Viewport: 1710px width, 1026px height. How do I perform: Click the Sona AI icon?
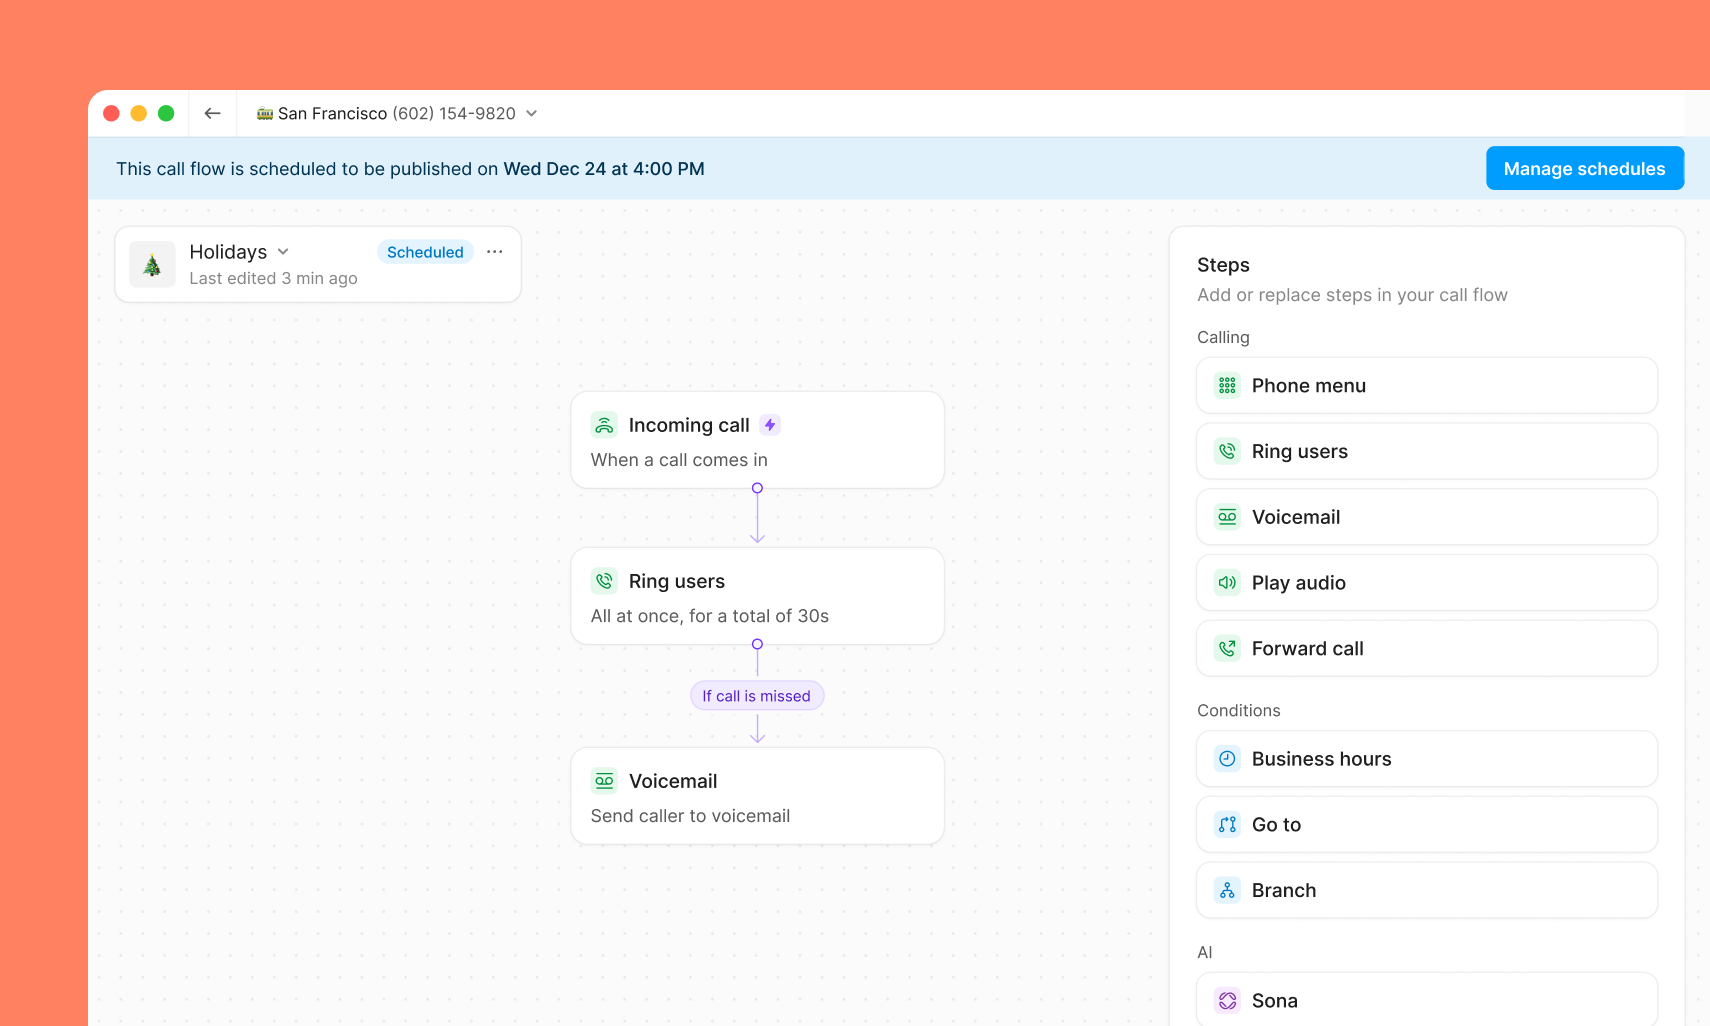[1227, 1001]
